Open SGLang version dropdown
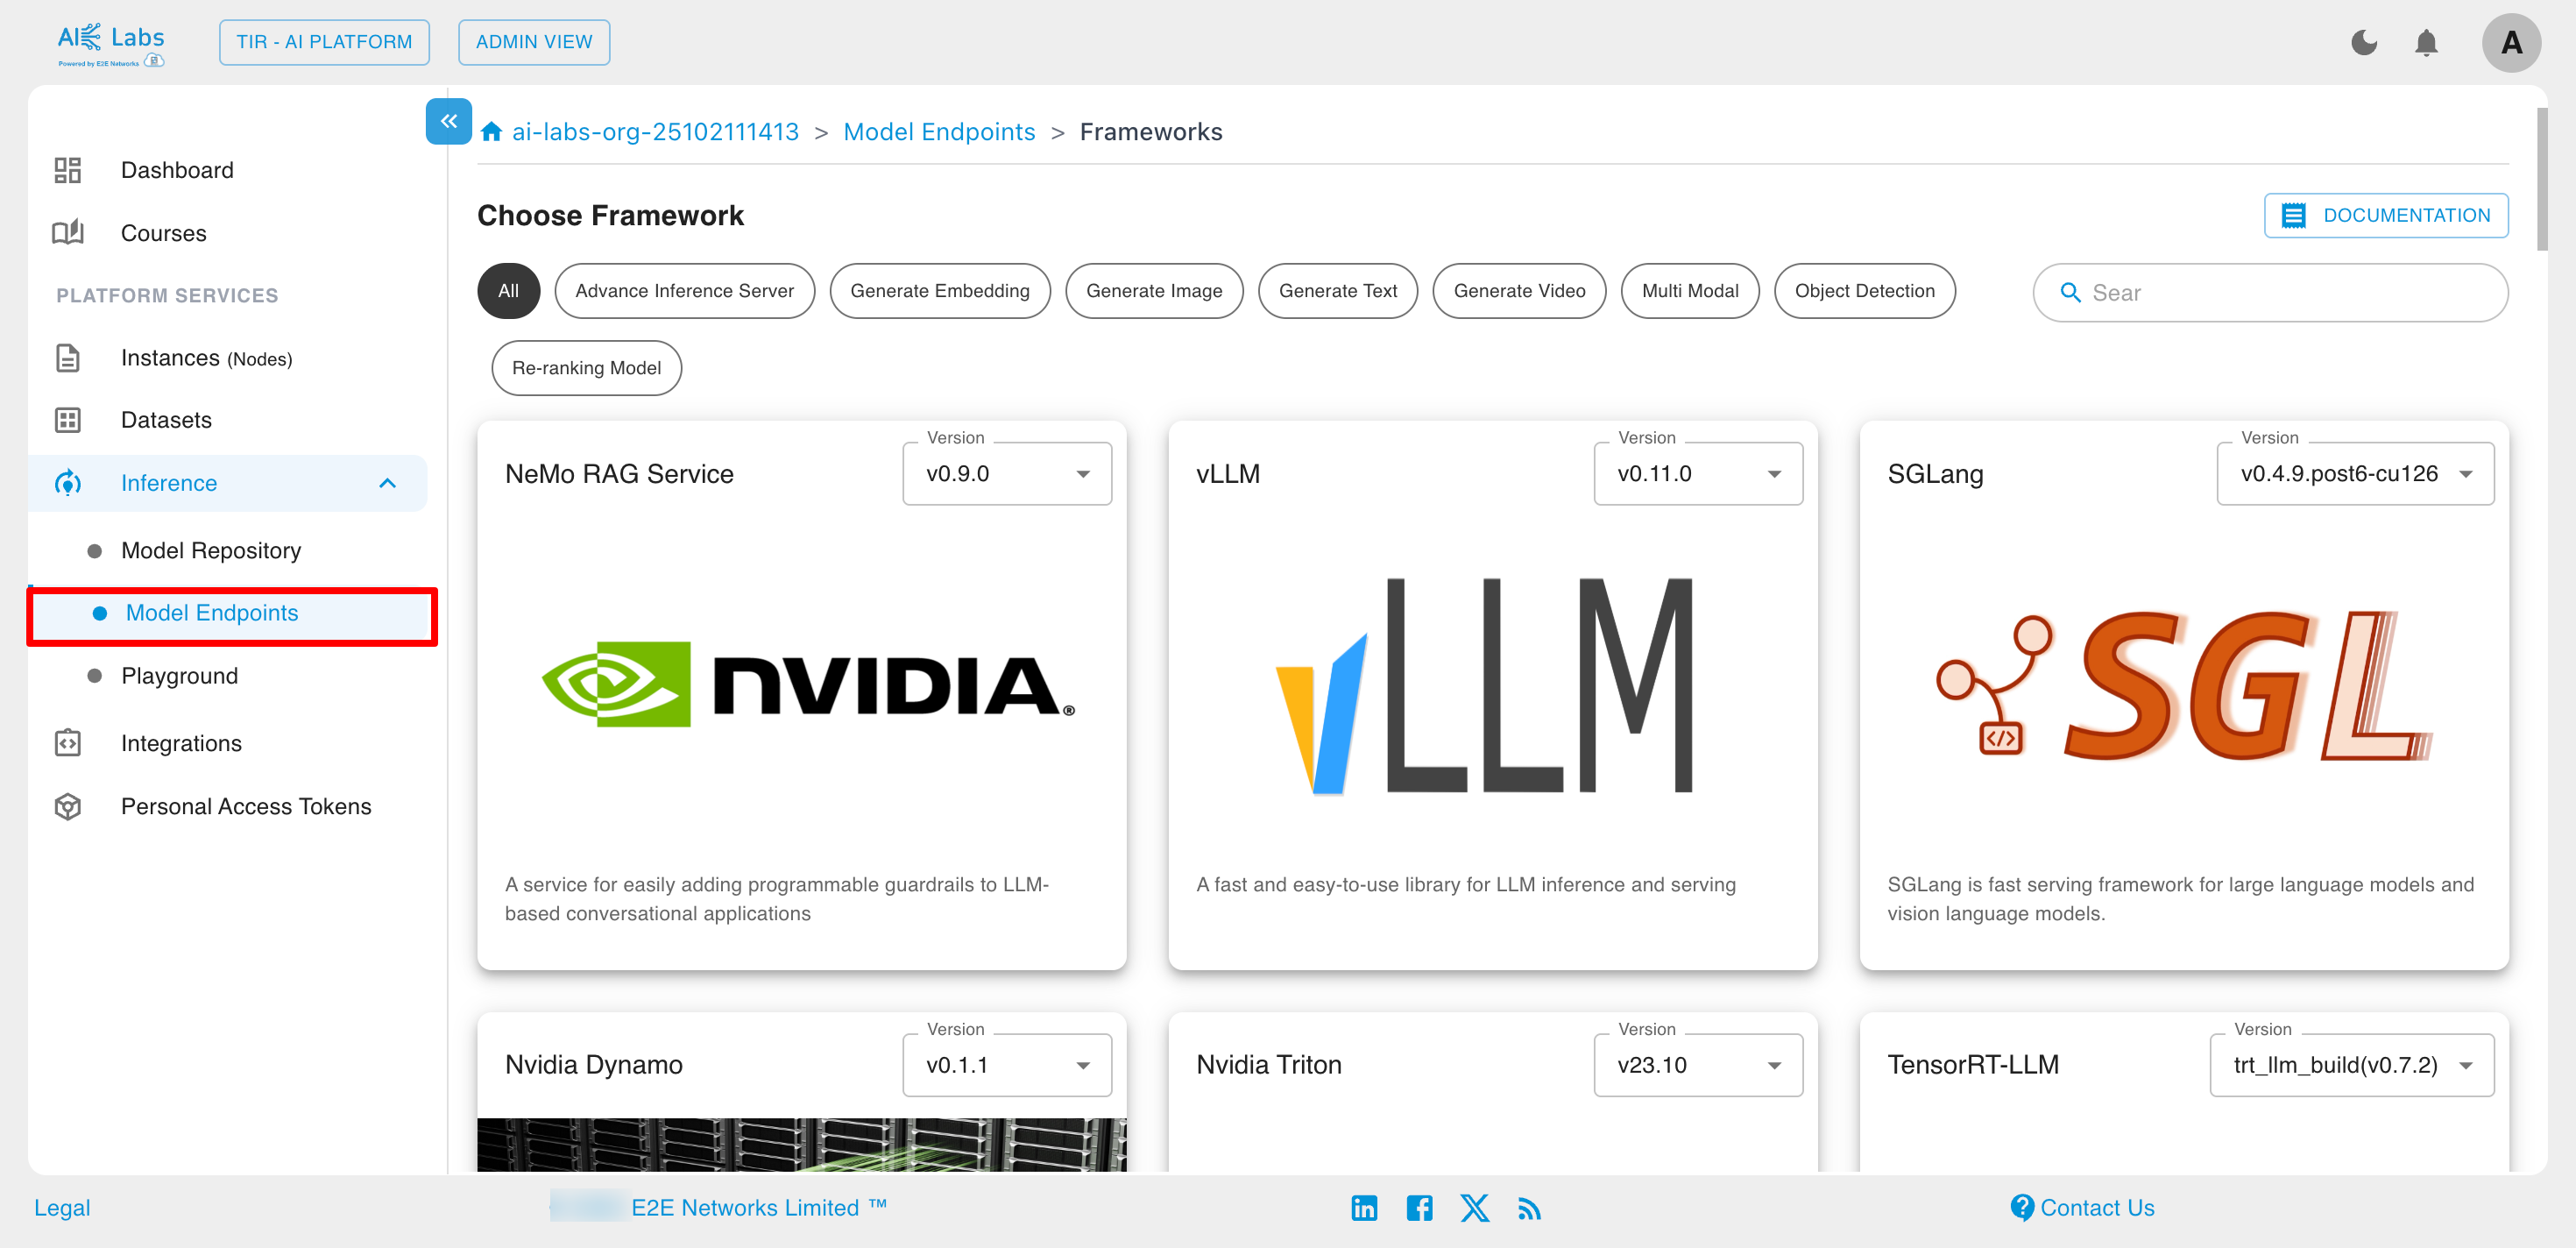 [2355, 474]
